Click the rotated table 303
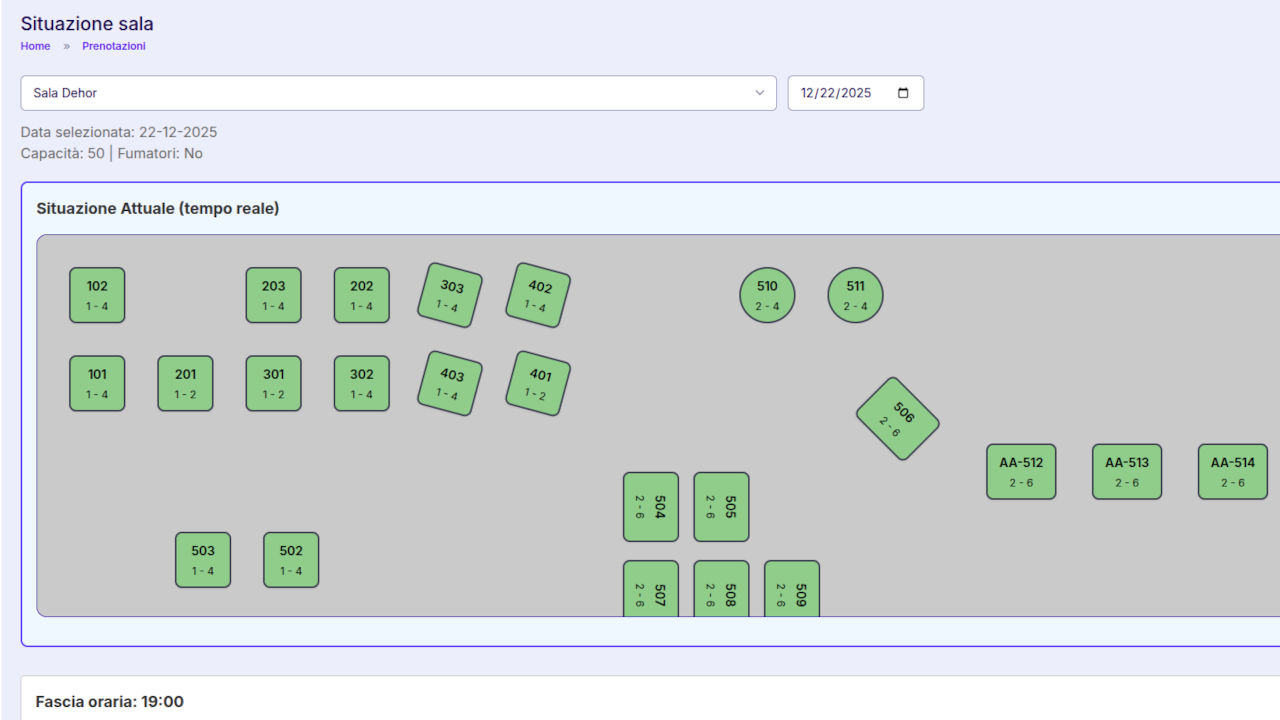 tap(449, 295)
